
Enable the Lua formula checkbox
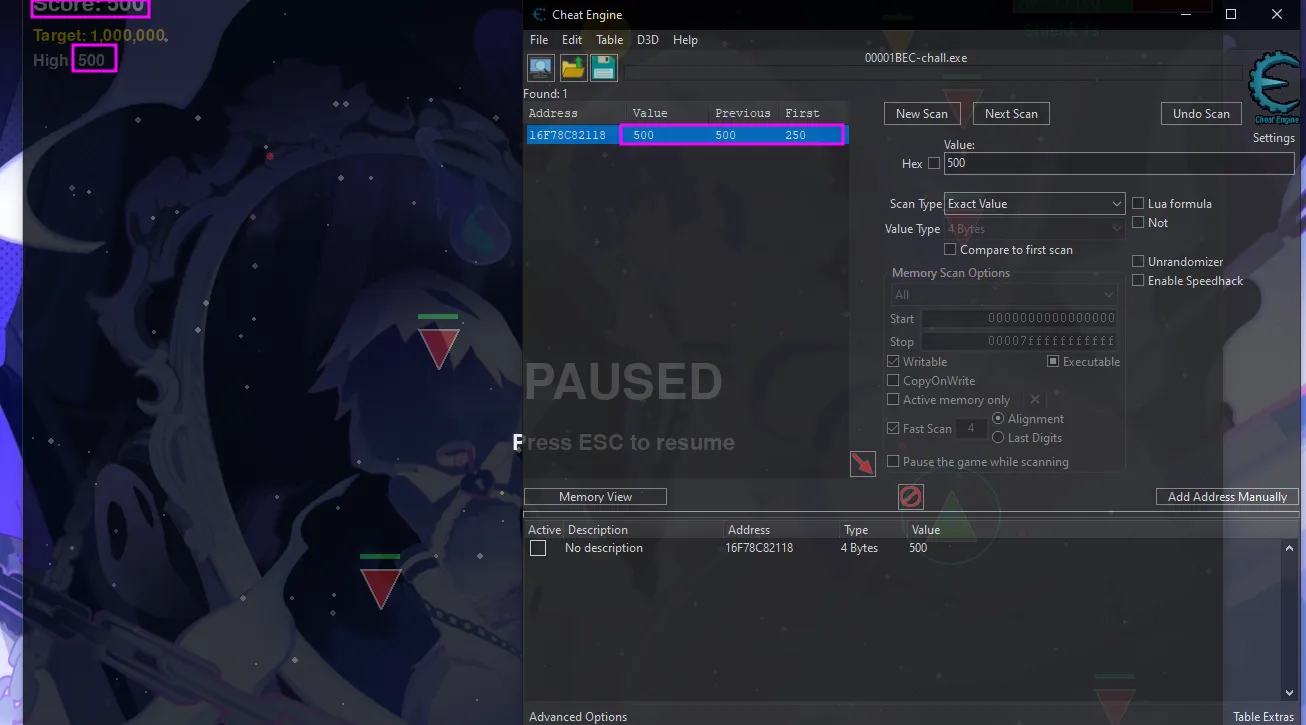click(x=1138, y=204)
